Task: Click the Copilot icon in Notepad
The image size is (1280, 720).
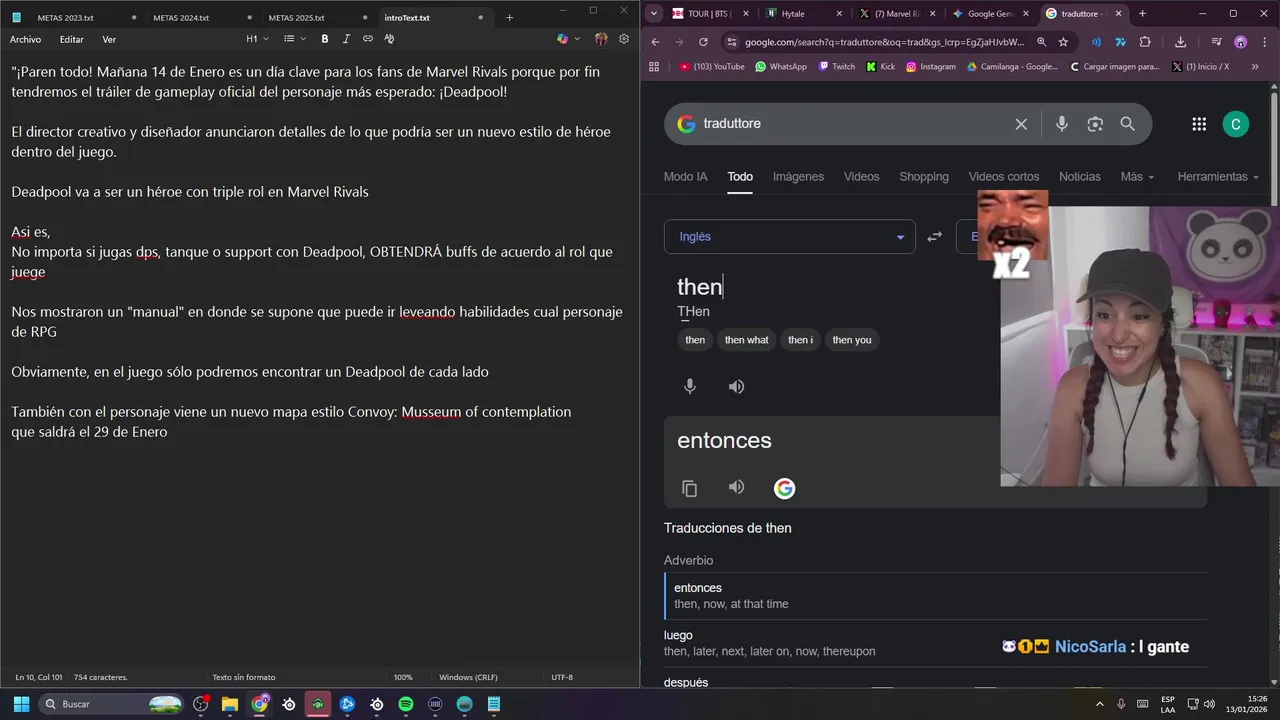Action: click(x=563, y=39)
